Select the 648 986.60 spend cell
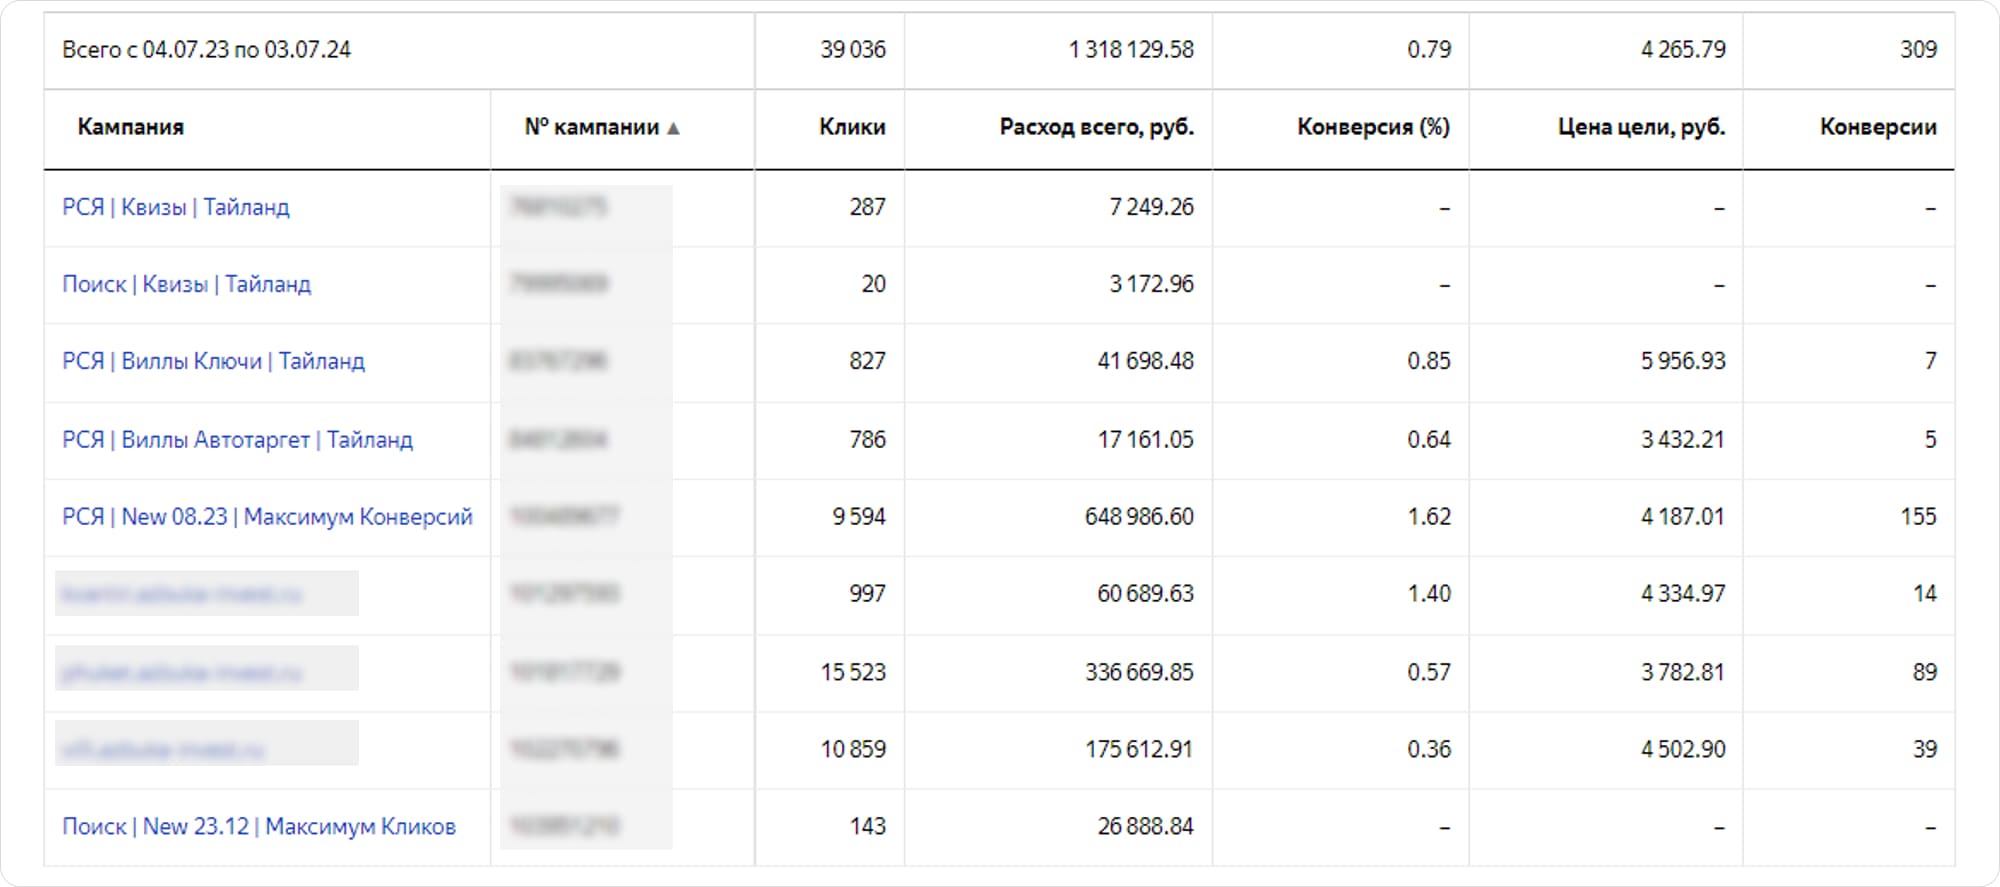This screenshot has height=887, width=2000. (x=1139, y=517)
